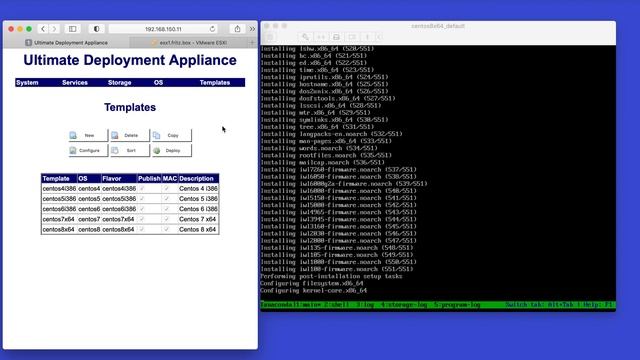Image resolution: width=640 pixels, height=360 pixels.
Task: Select the centos5i386 template name cell
Action: (59, 199)
